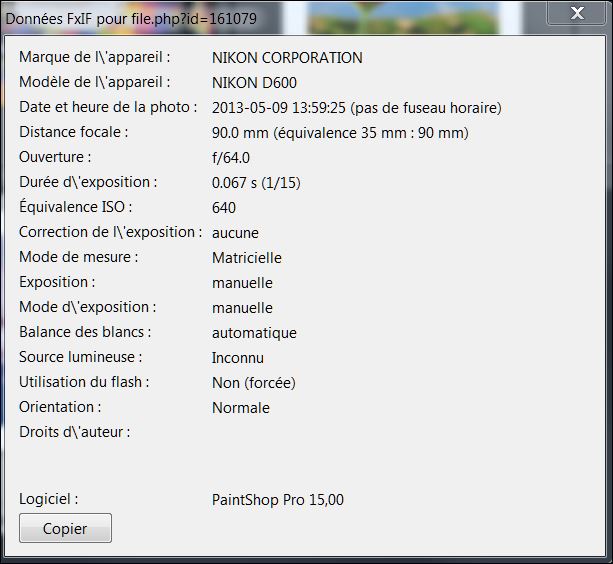
Task: Click 'manuelle' next to Exposition
Action: pyautogui.click(x=242, y=283)
